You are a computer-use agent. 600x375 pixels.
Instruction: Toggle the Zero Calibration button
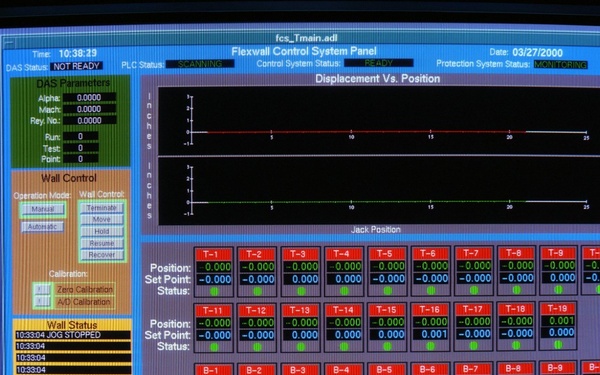click(42, 289)
